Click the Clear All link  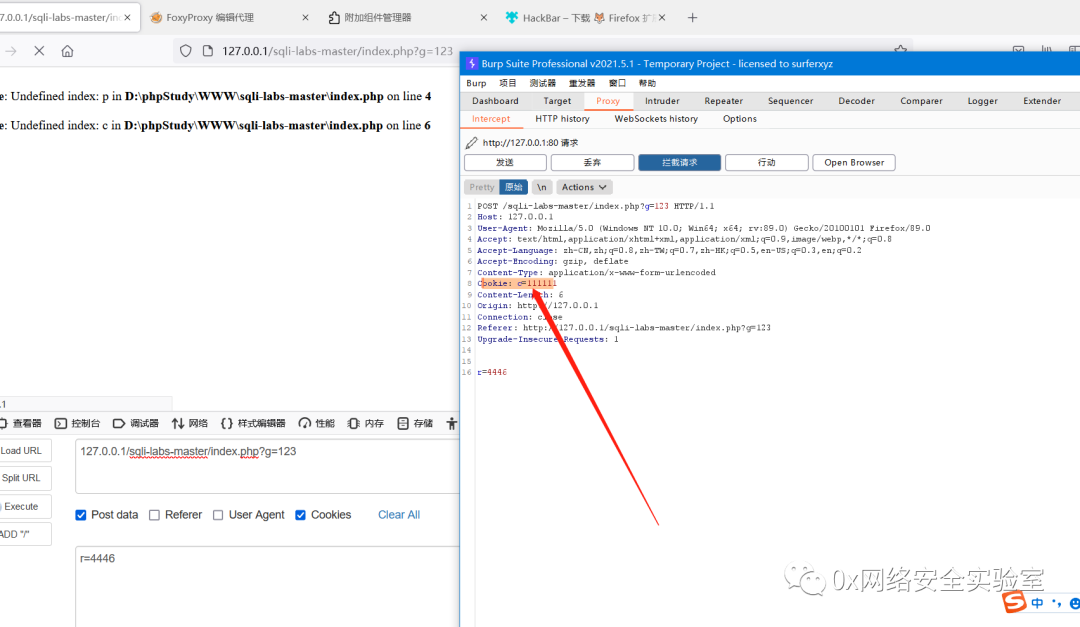(399, 515)
